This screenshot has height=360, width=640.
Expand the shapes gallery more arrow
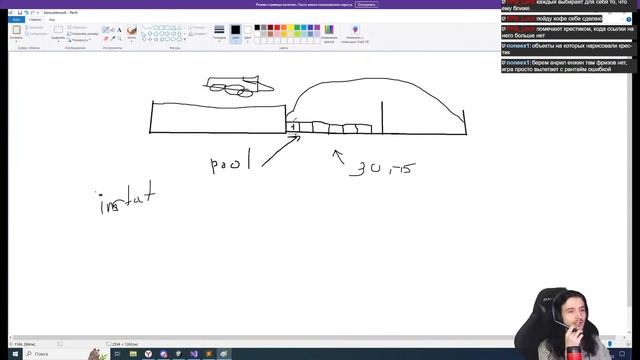tap(185, 40)
